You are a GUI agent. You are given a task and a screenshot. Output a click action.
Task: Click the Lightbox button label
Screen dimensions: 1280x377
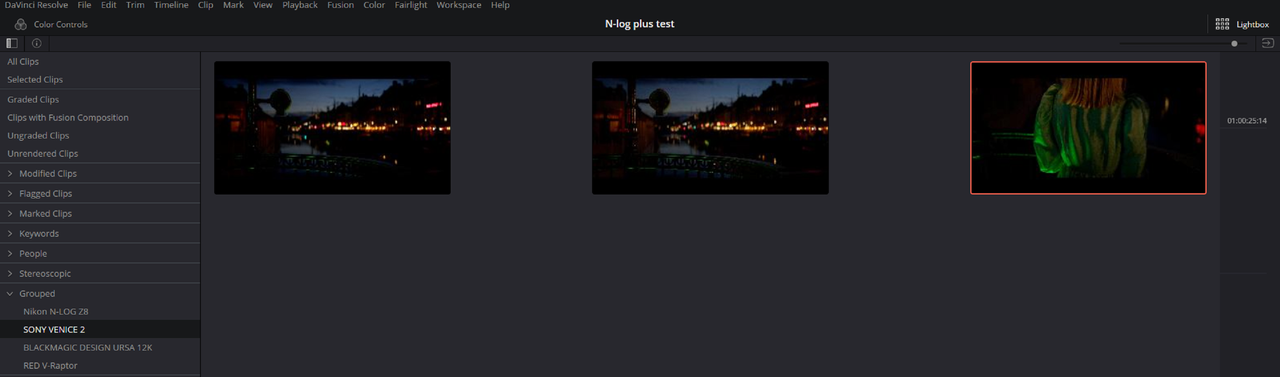(1252, 24)
